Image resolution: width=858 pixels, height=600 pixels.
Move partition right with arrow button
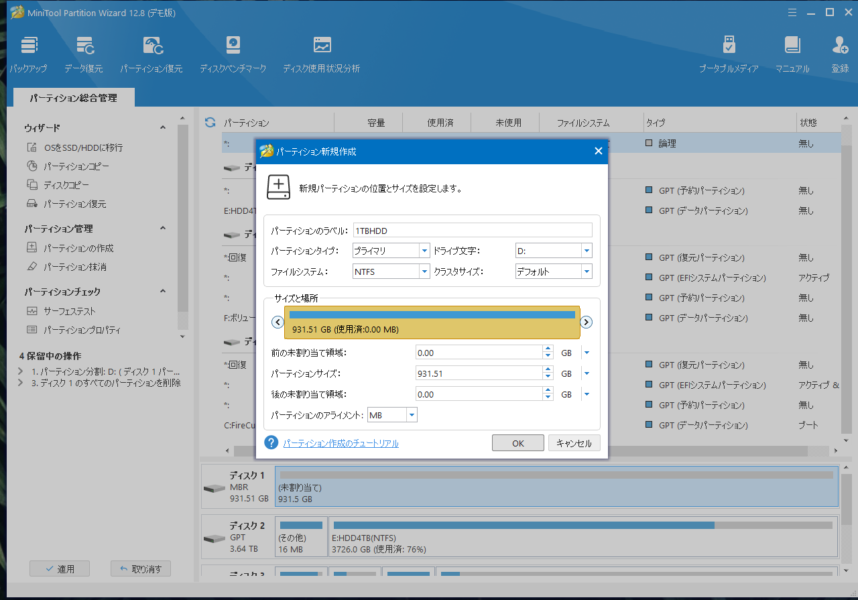pyautogui.click(x=586, y=322)
